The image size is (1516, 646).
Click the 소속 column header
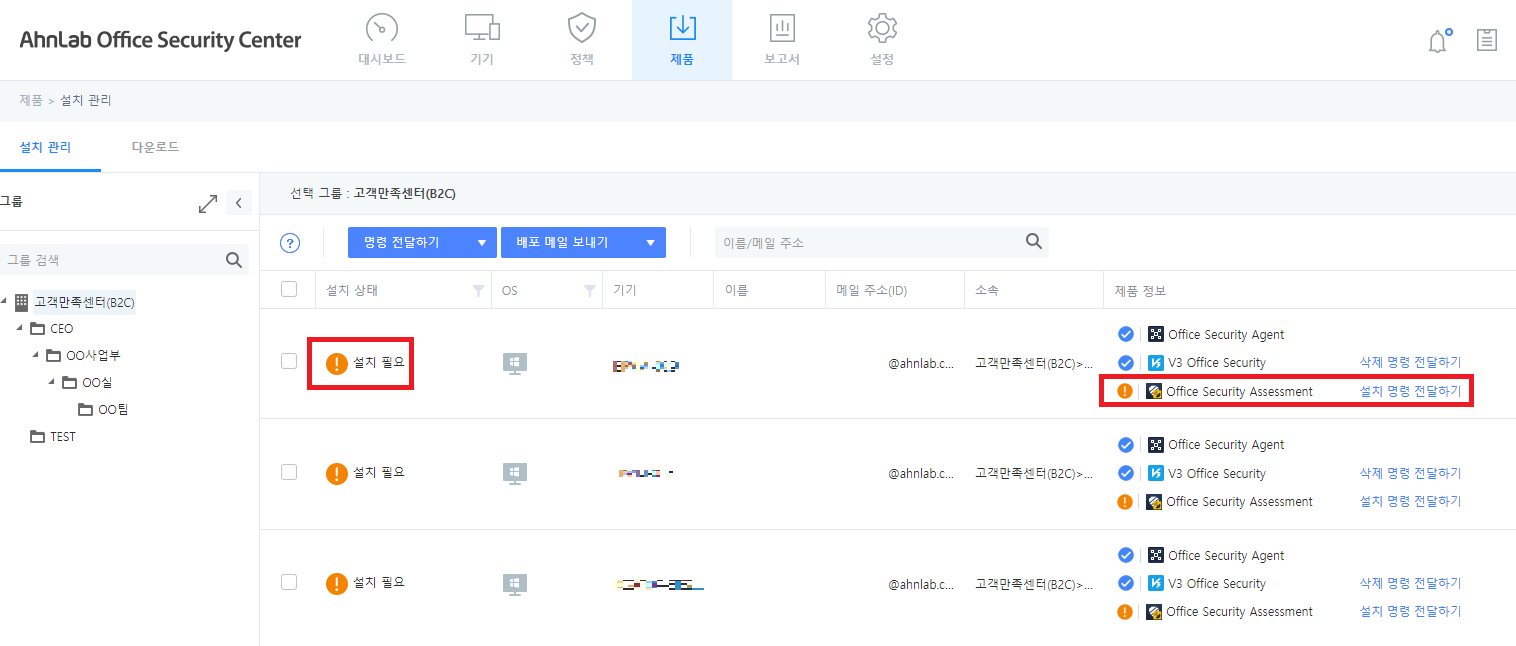tap(987, 291)
